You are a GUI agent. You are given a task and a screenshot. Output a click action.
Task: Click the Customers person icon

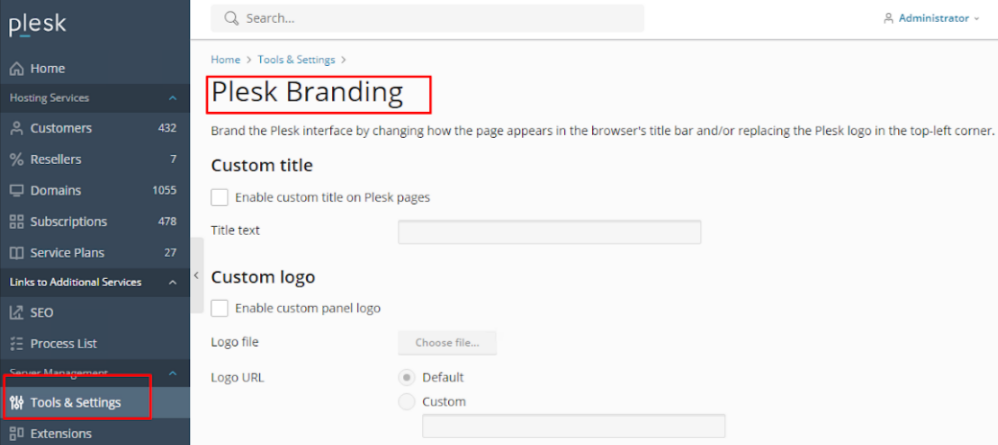[17, 128]
